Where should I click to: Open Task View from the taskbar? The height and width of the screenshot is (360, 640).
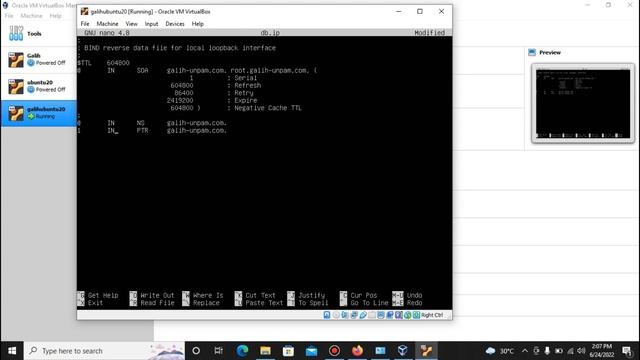point(219,351)
